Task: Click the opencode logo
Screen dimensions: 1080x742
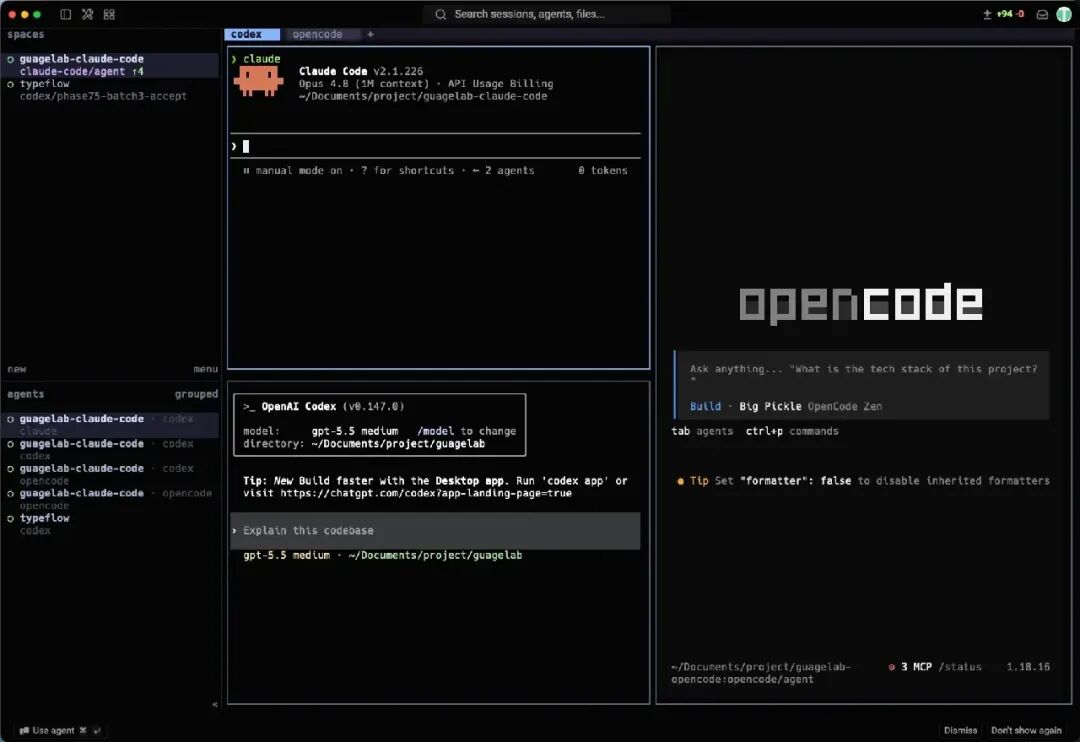Action: click(x=861, y=303)
